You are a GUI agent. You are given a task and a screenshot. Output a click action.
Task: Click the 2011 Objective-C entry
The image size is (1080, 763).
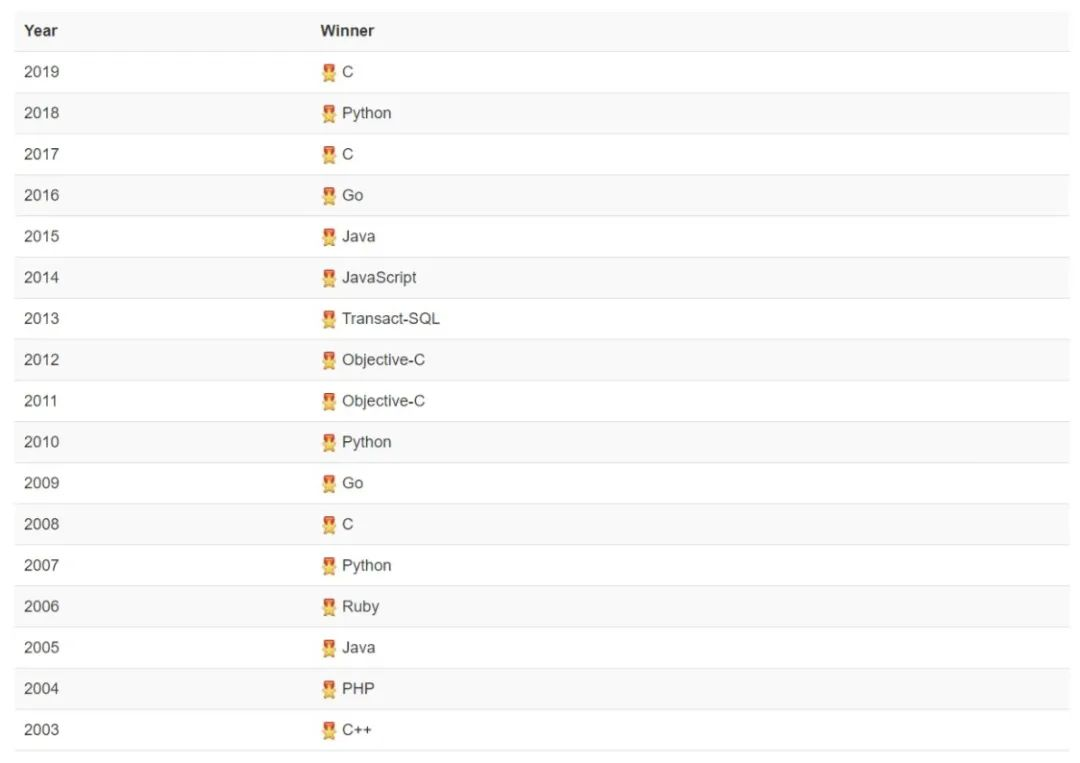point(383,401)
